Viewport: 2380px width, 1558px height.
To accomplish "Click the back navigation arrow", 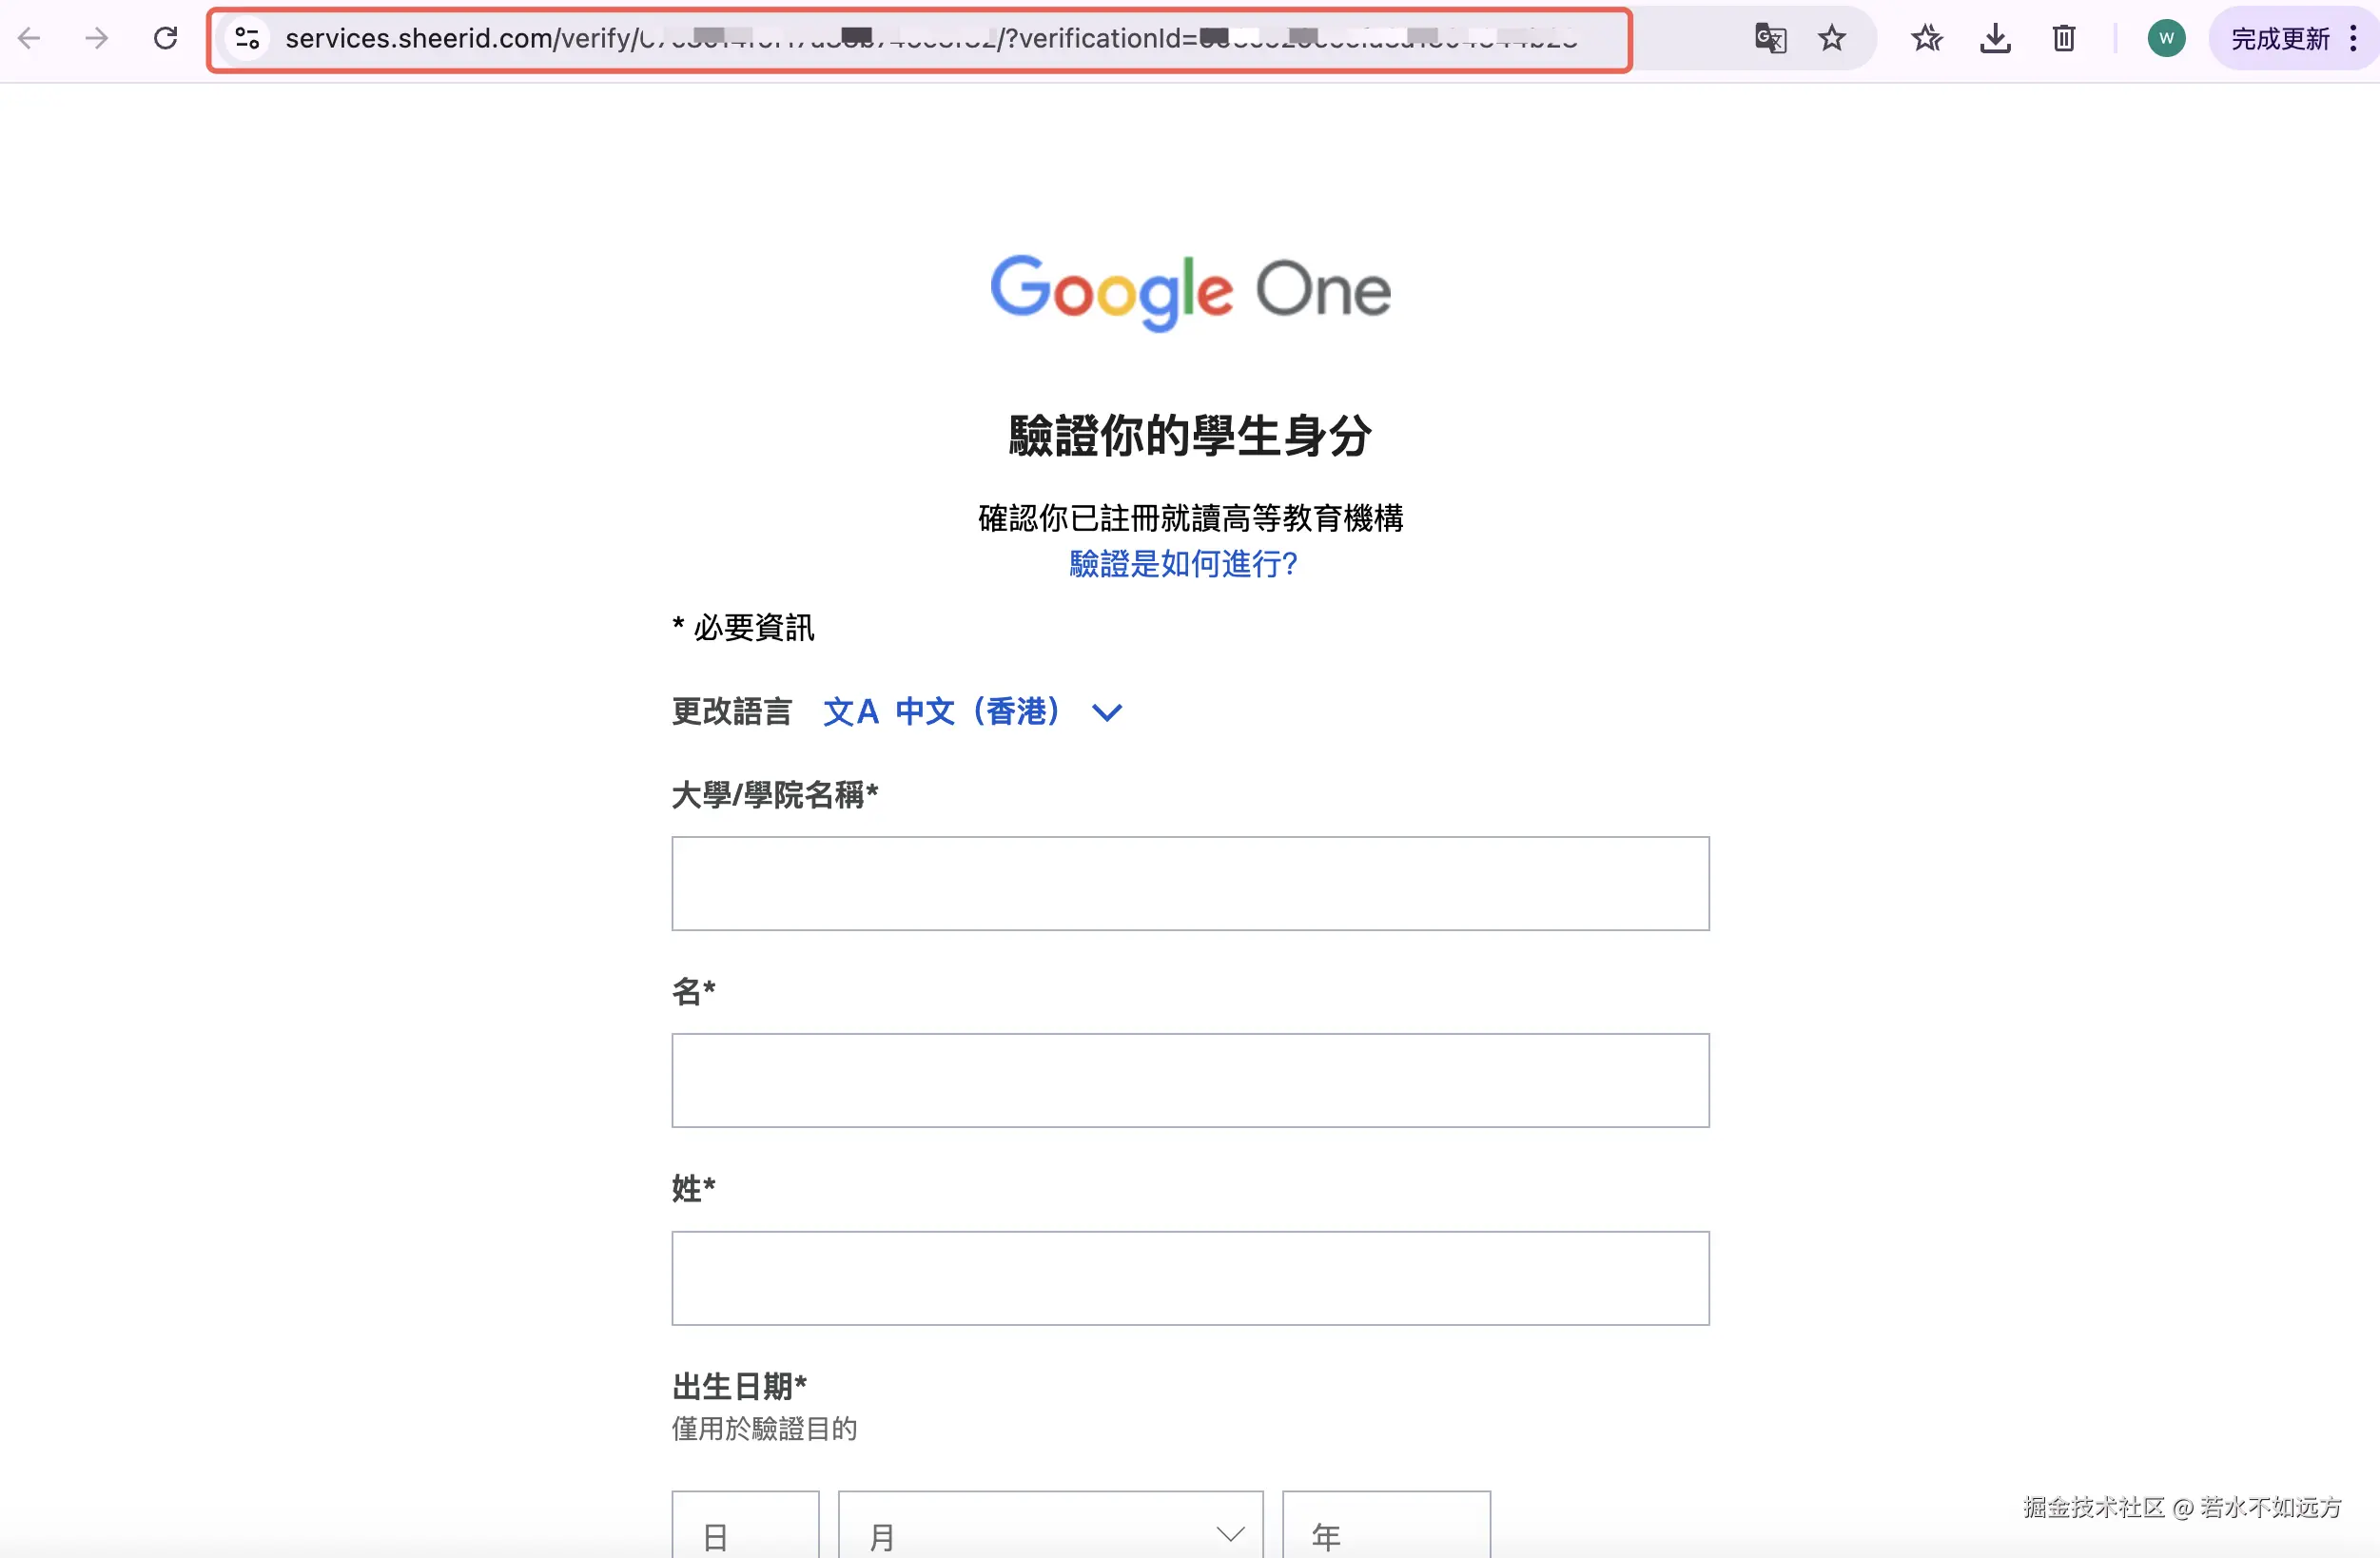I will click(30, 38).
